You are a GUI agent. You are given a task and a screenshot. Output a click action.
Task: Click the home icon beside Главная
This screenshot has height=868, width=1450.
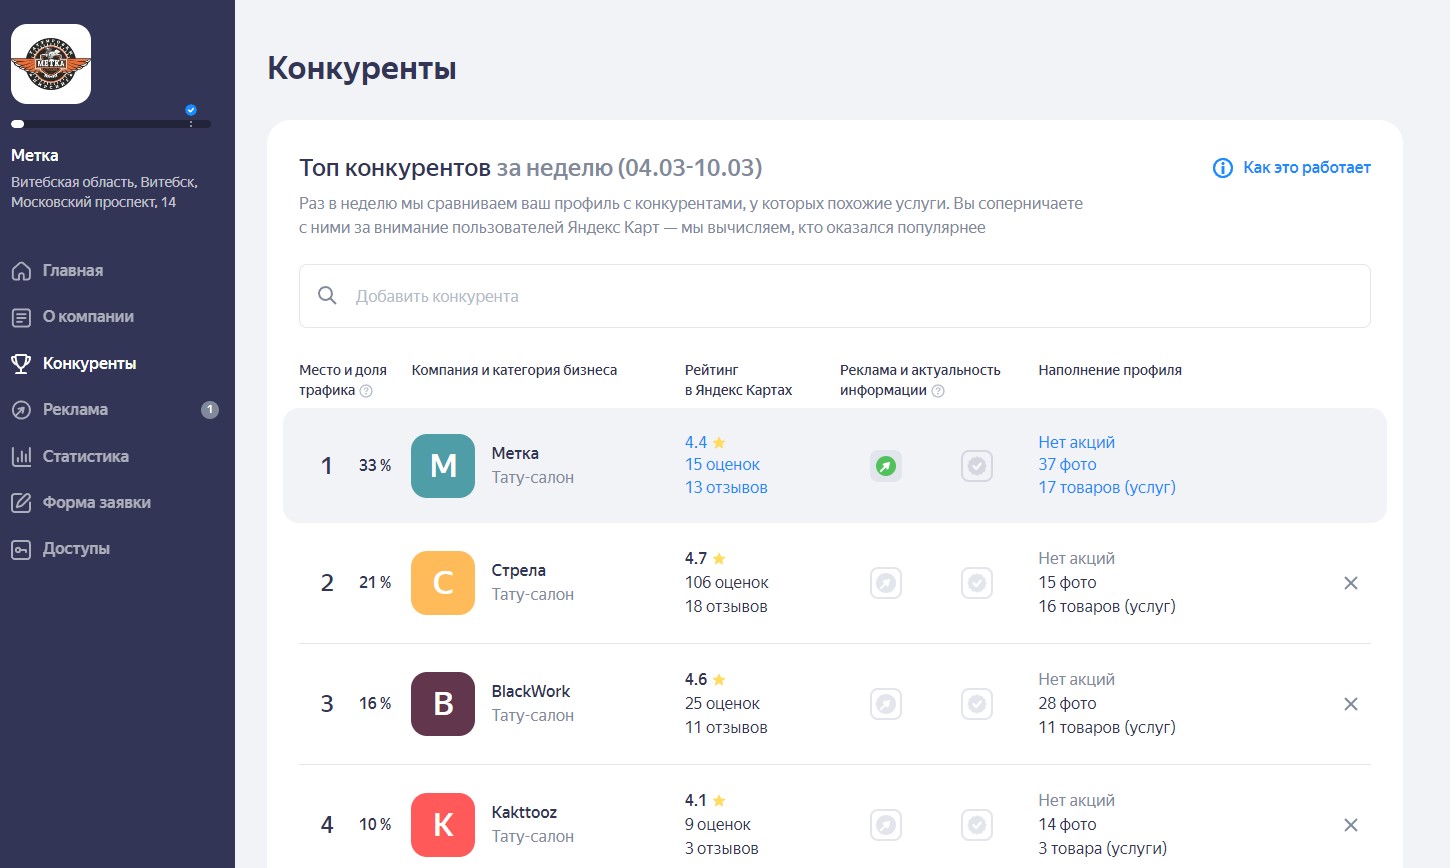point(21,271)
